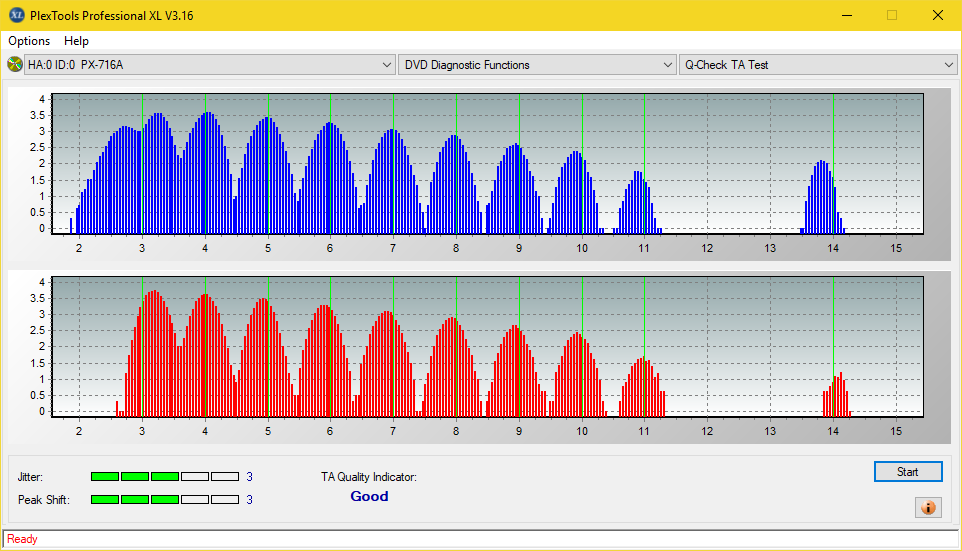Screen dimensions: 962x551
Task: Click the disc drive icon
Action: click(x=14, y=64)
